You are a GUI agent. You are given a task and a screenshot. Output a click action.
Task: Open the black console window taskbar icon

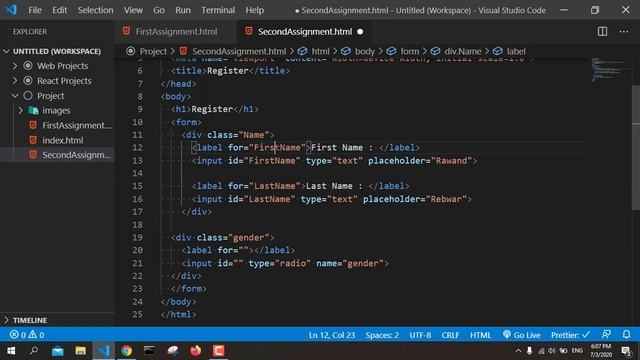[x=149, y=351]
